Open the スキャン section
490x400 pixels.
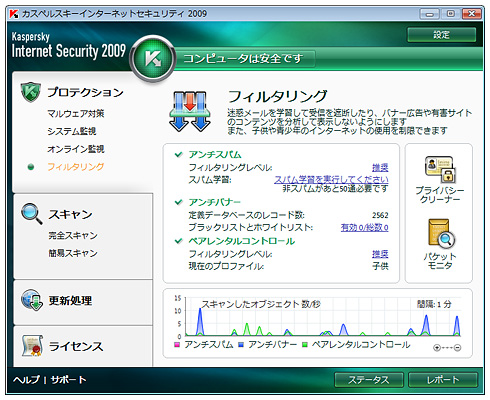tap(70, 214)
